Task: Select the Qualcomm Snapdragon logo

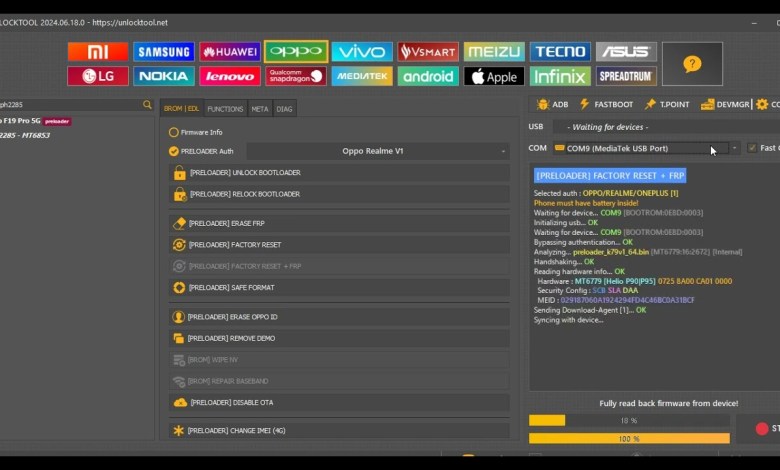Action: click(x=296, y=76)
